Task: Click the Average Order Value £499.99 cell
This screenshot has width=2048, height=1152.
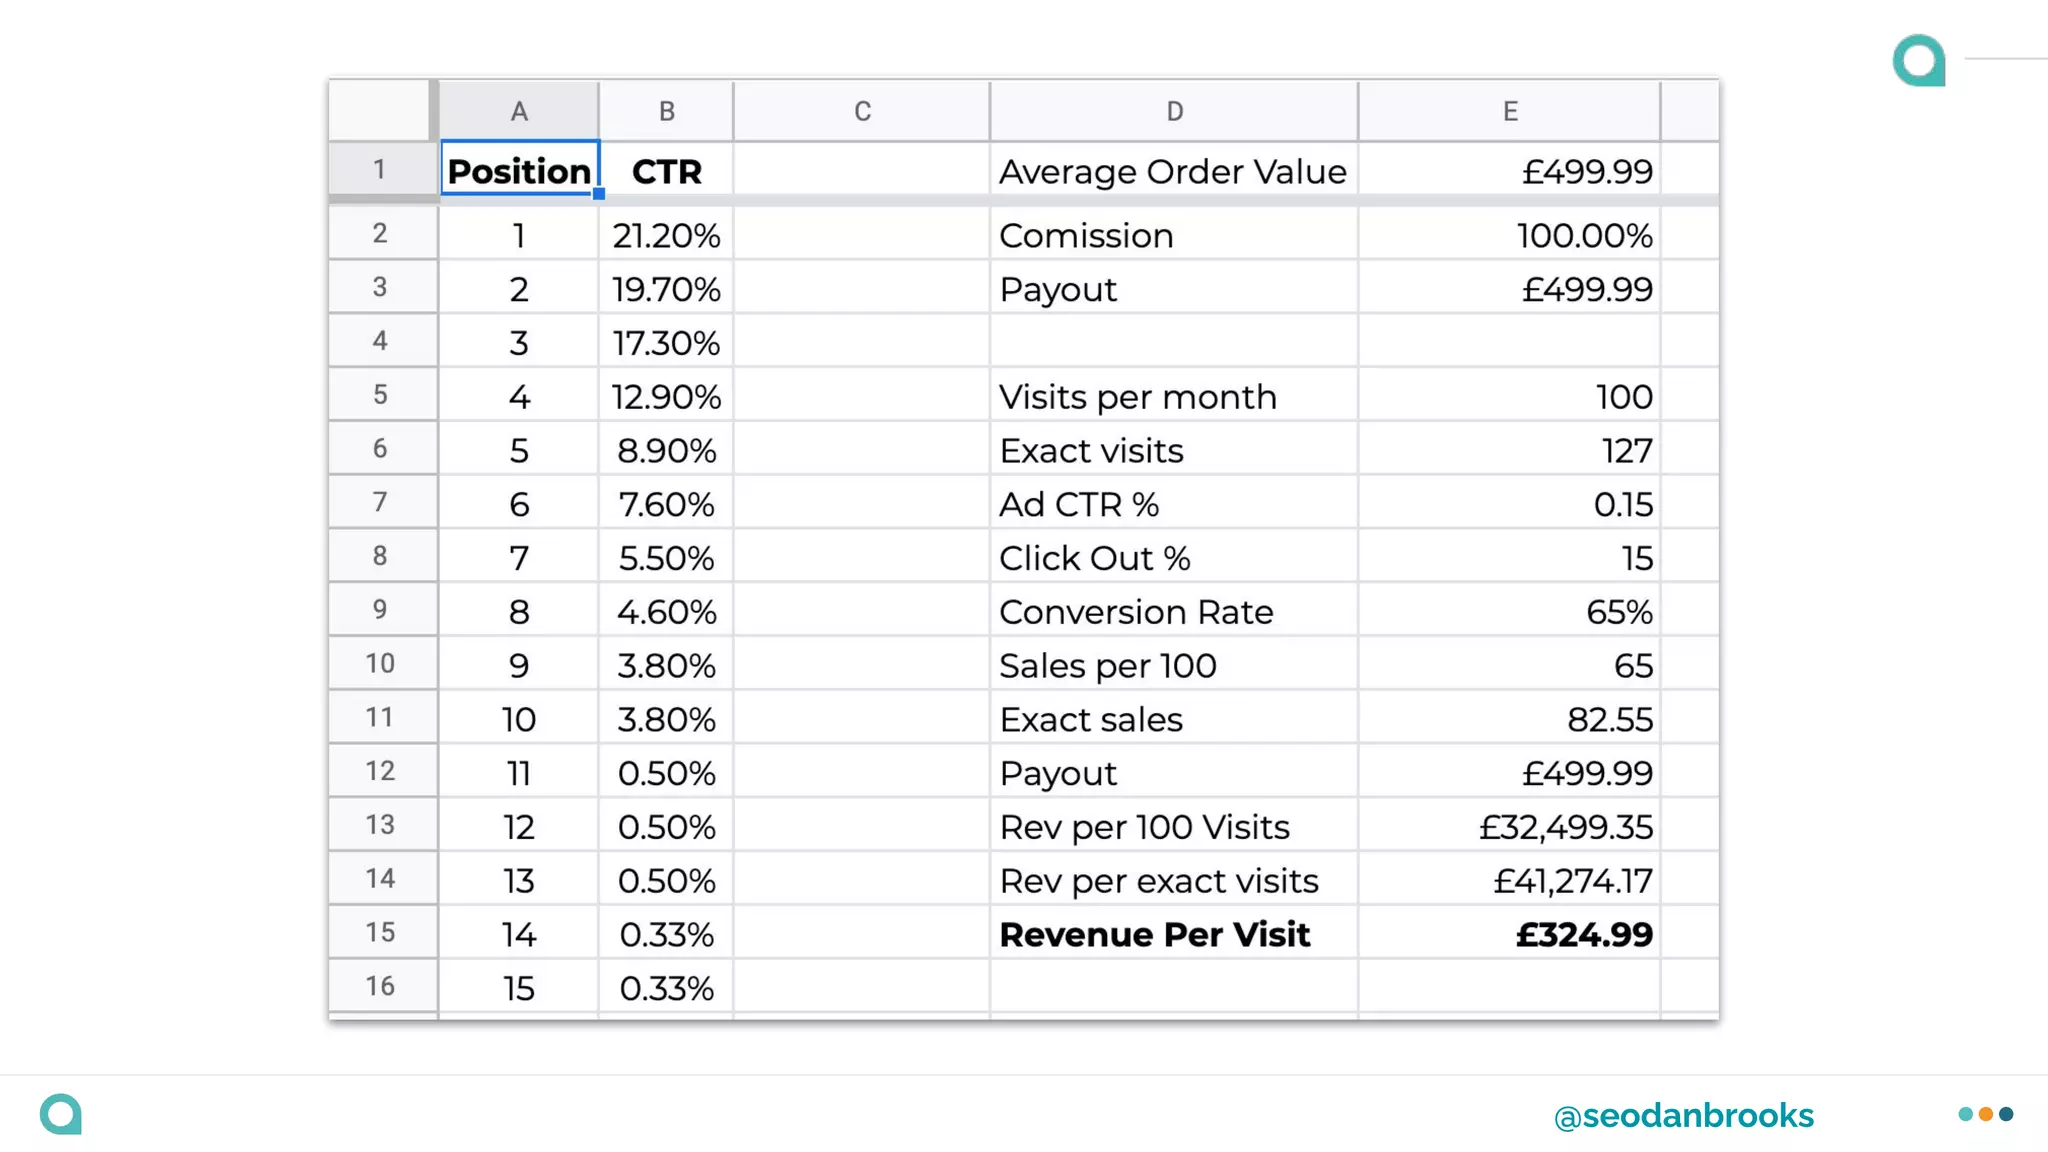Action: (1509, 171)
